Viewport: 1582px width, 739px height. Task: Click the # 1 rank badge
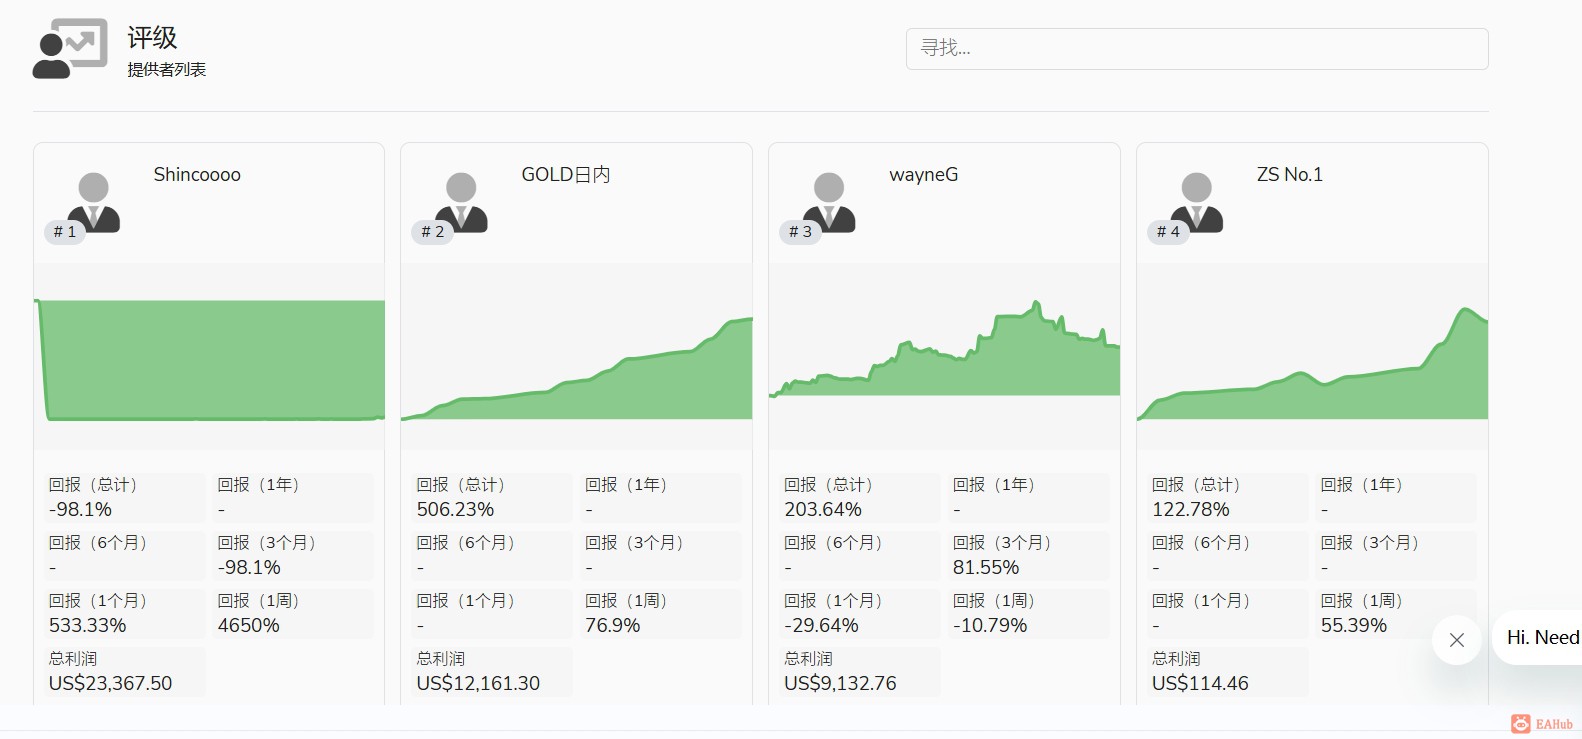(64, 232)
